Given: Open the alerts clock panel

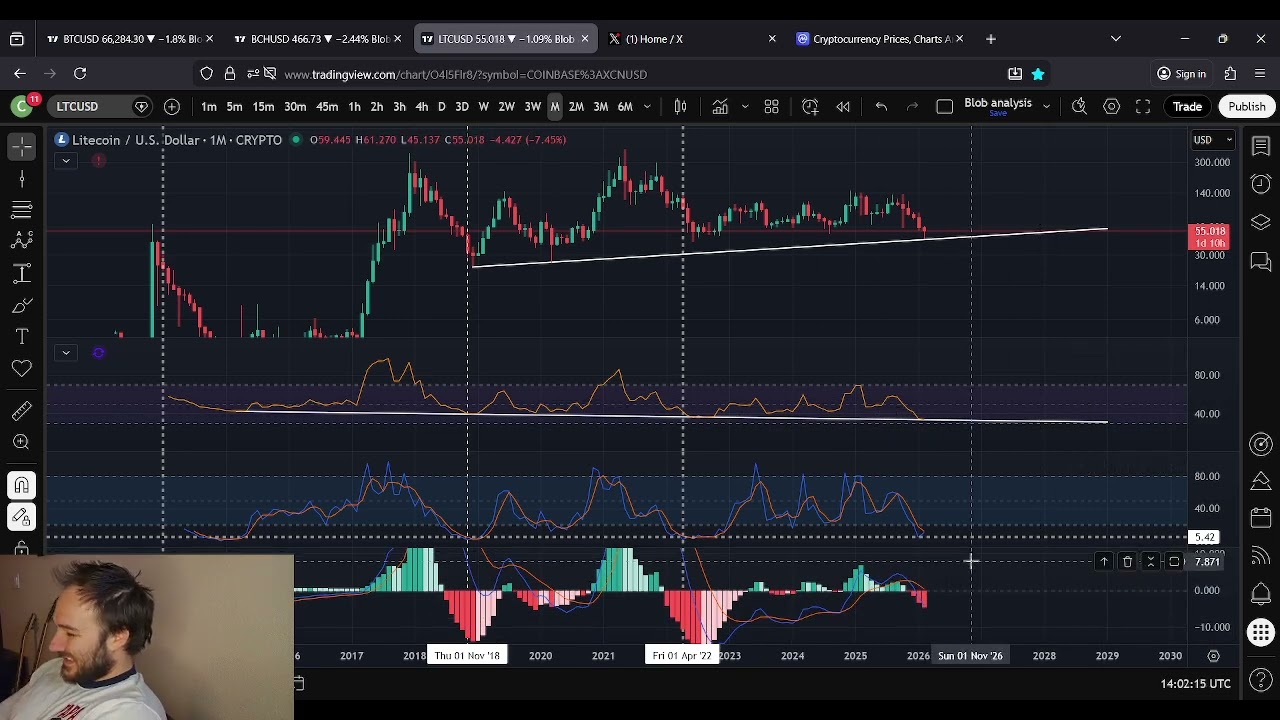Looking at the screenshot, I should point(1261,184).
